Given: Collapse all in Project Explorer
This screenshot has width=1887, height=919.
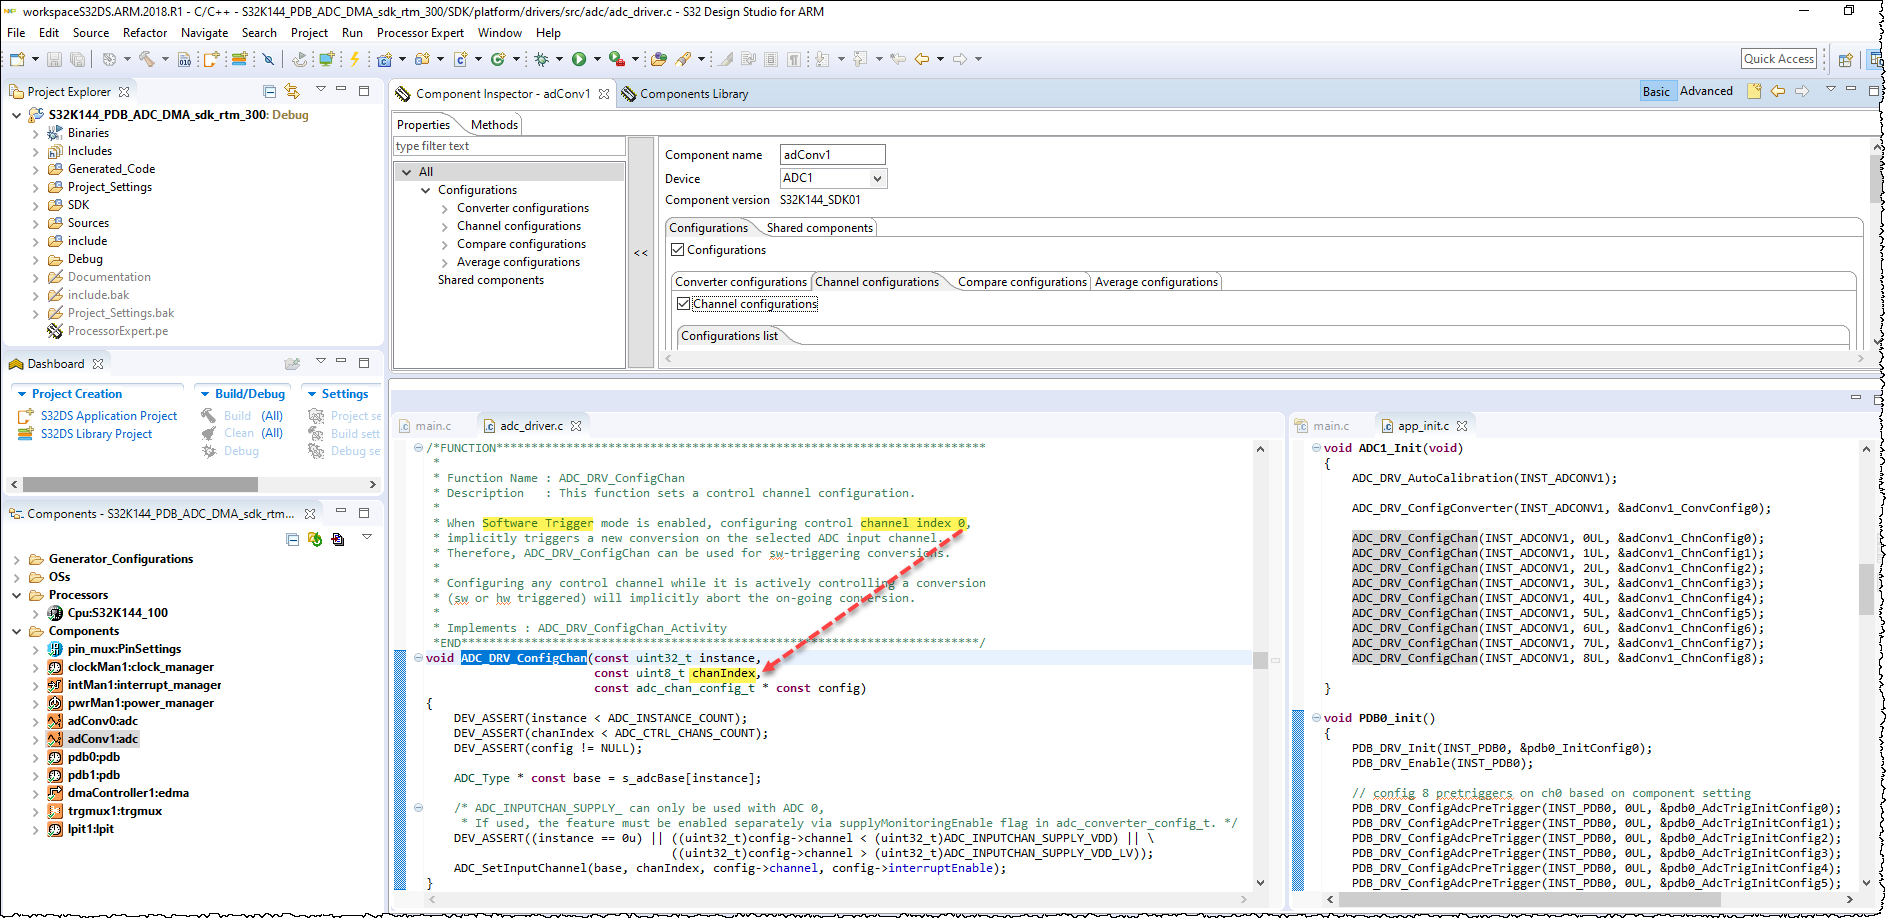Looking at the screenshot, I should pos(269,91).
